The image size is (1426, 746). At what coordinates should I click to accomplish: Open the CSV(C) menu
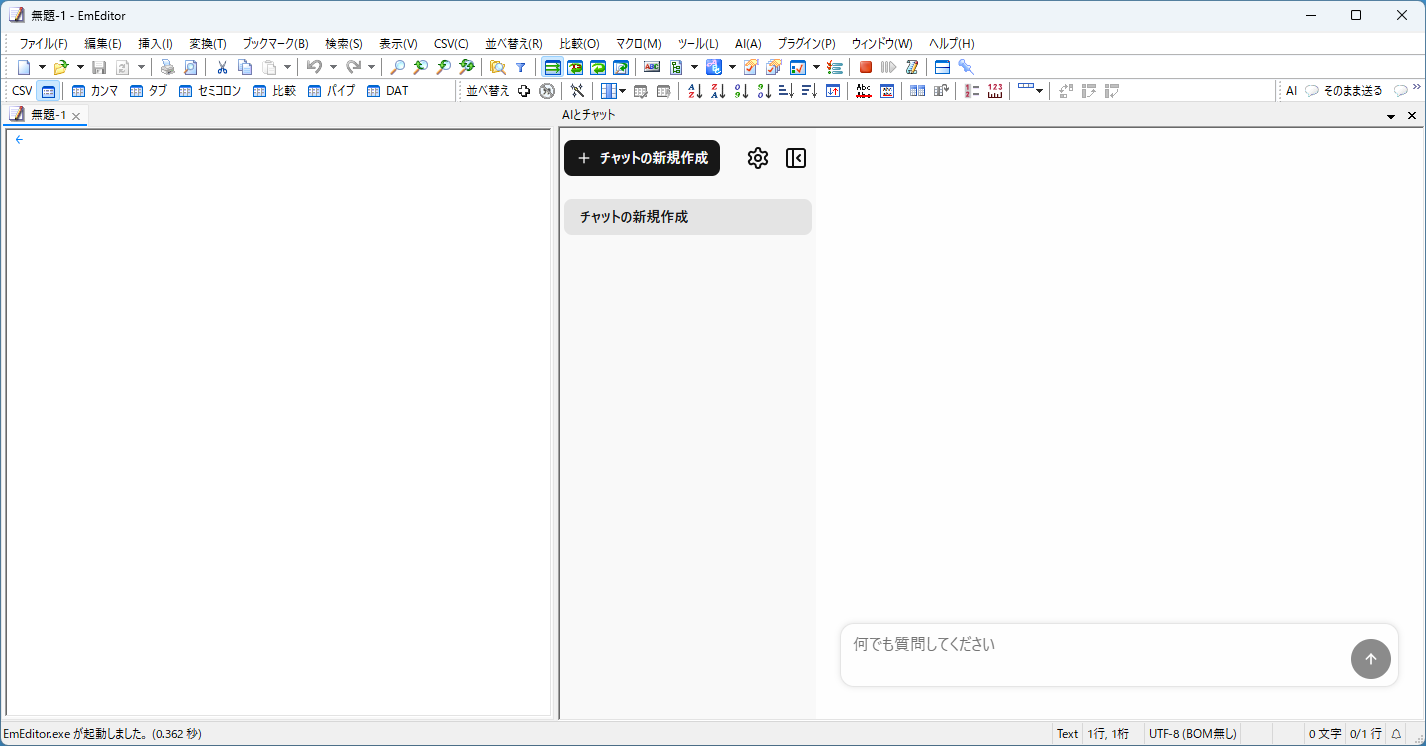(451, 44)
